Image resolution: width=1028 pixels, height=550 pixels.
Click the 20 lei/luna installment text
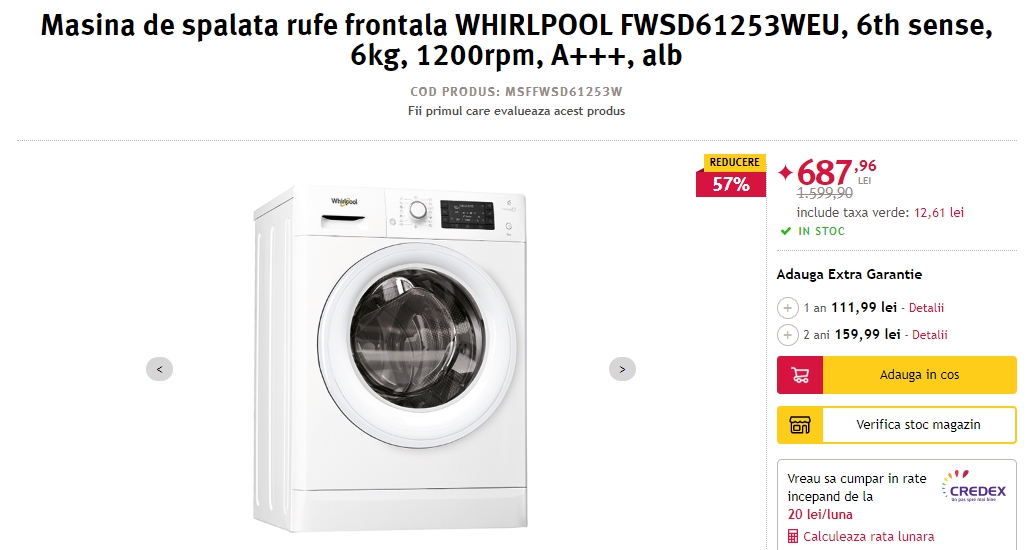click(x=820, y=515)
